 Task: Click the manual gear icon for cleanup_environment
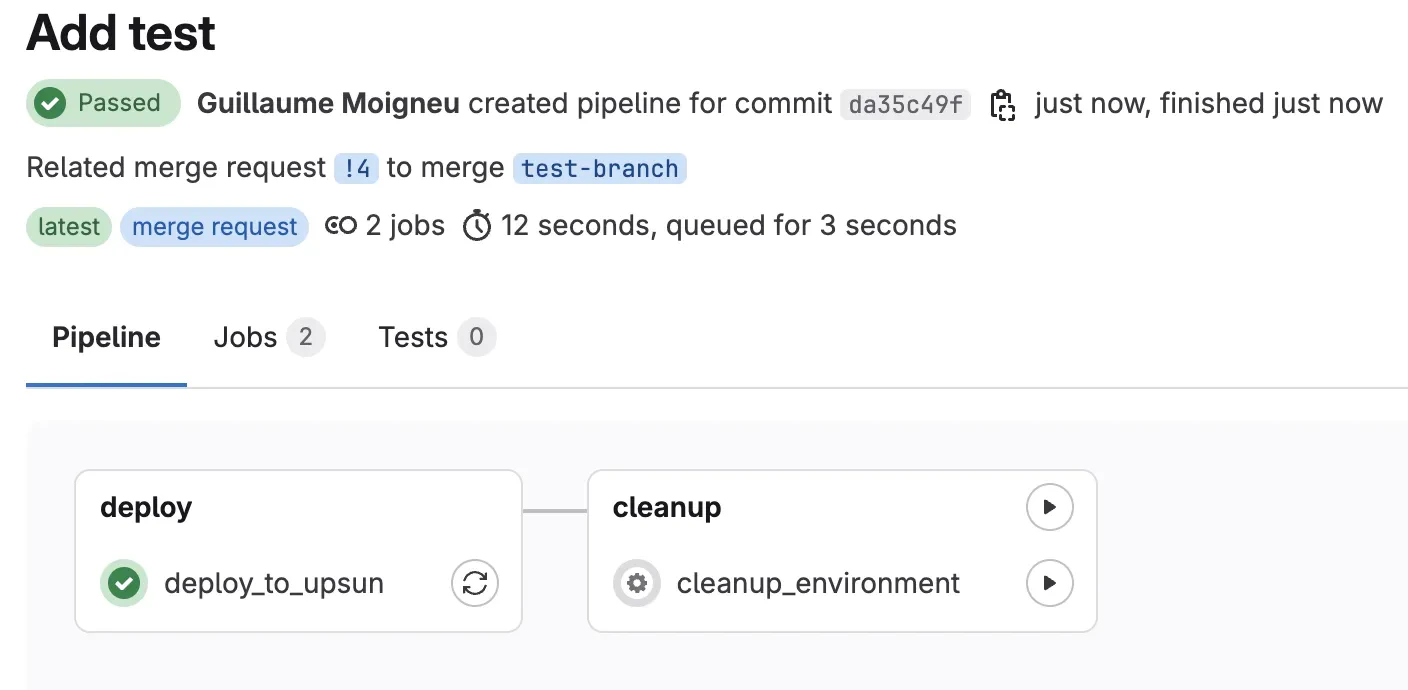(636, 583)
